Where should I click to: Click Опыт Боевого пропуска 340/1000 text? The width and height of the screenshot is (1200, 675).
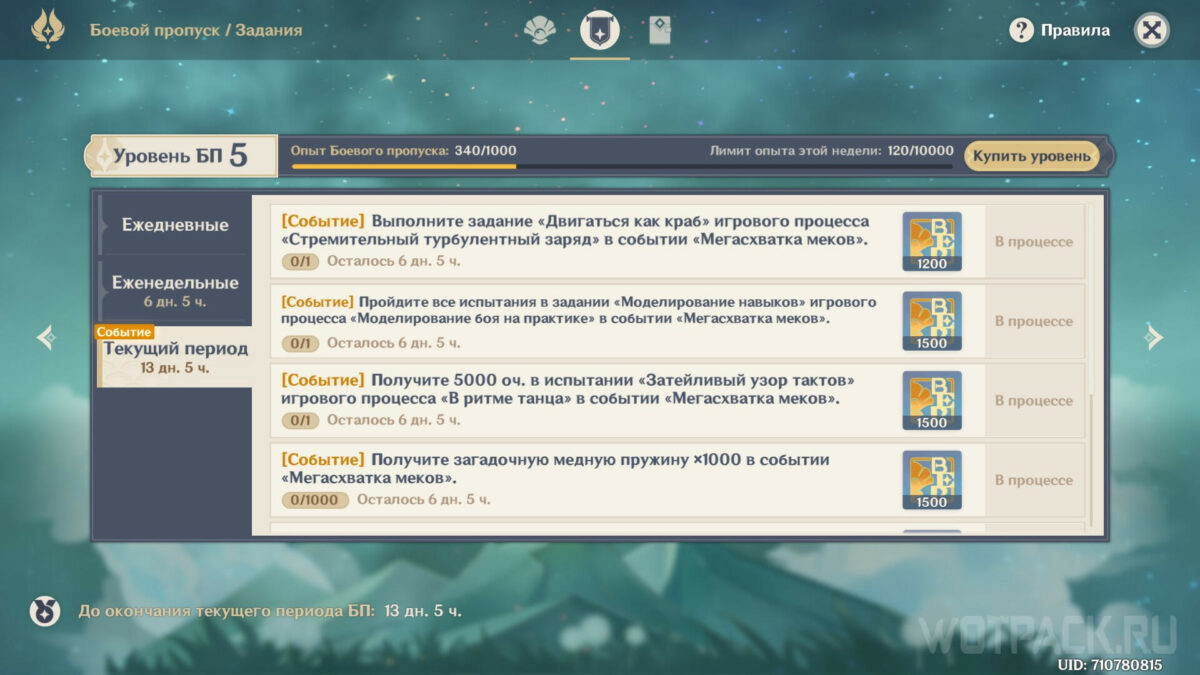[x=404, y=150]
